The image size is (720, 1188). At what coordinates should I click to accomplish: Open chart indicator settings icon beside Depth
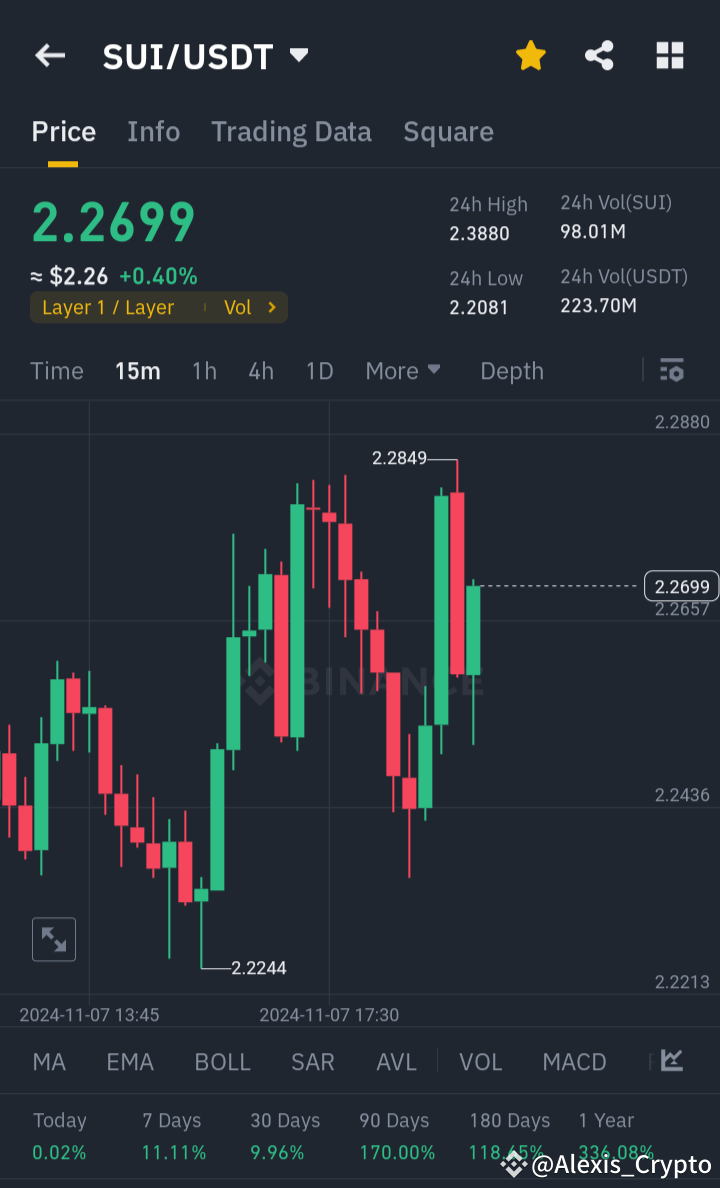tap(671, 370)
